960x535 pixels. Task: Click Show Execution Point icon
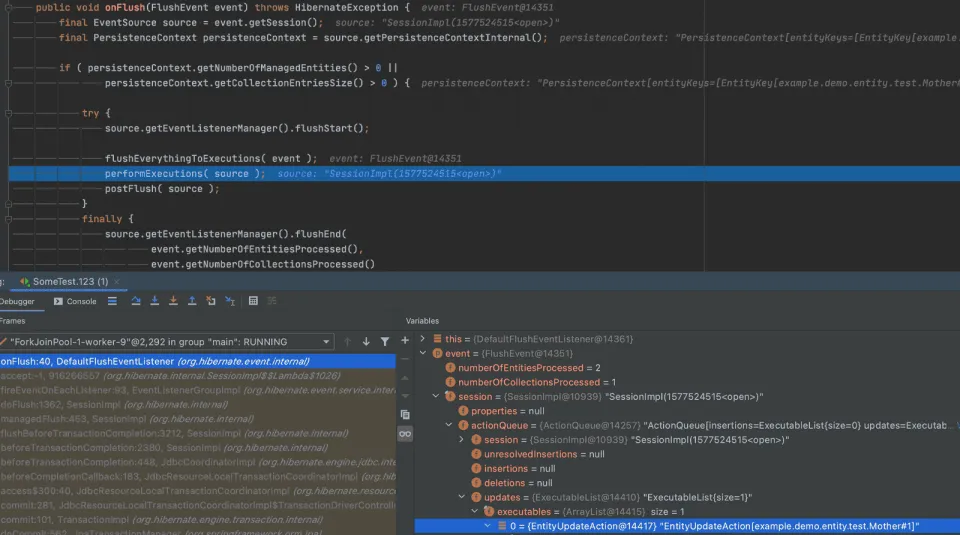(112, 301)
